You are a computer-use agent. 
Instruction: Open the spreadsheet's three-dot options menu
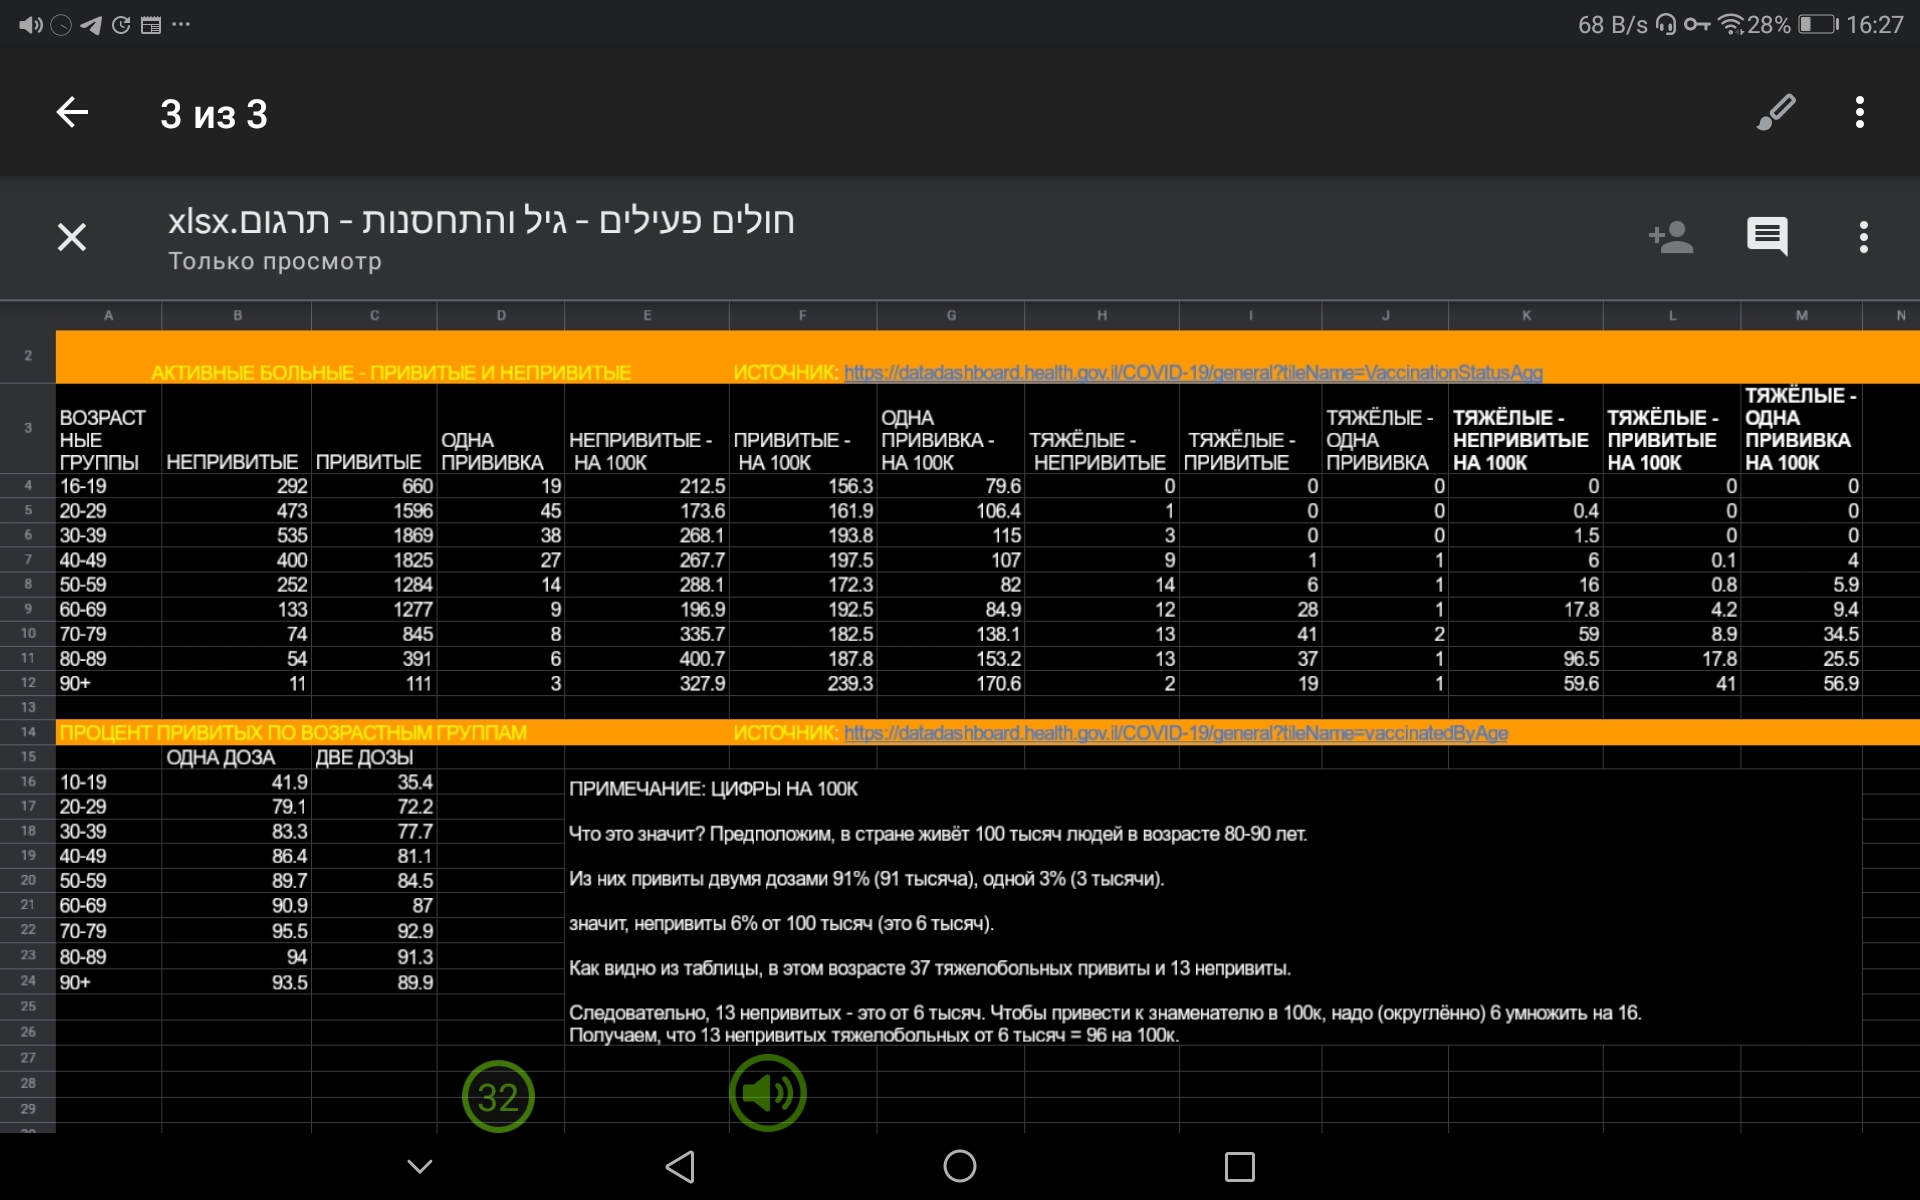pyautogui.click(x=1863, y=237)
